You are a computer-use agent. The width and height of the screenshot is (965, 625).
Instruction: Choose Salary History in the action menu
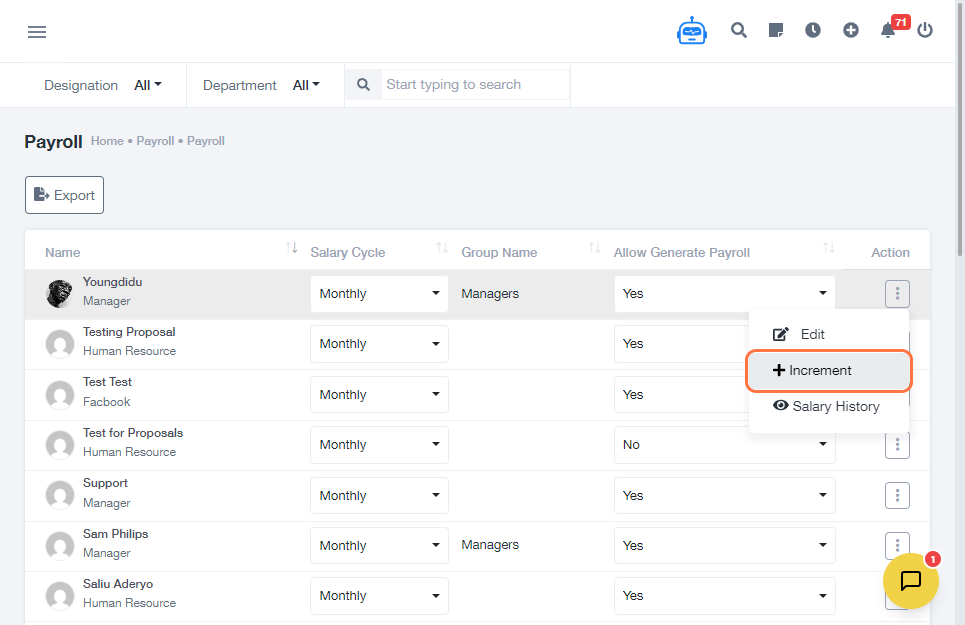pyautogui.click(x=829, y=406)
